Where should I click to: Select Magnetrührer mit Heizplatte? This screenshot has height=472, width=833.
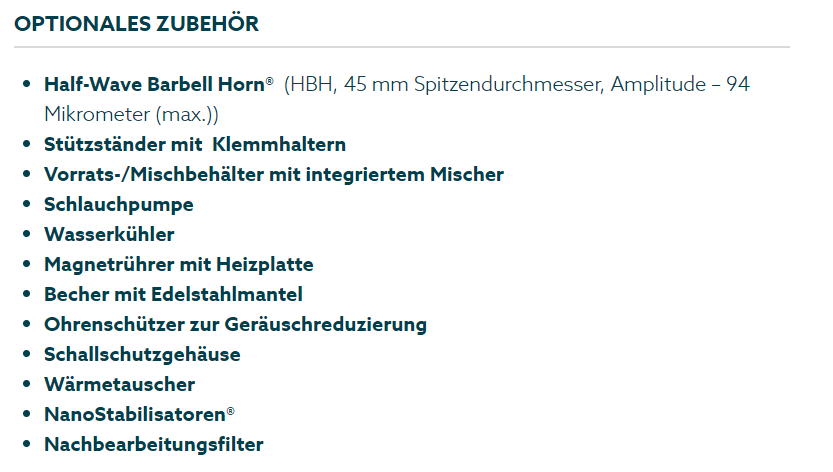point(178,264)
